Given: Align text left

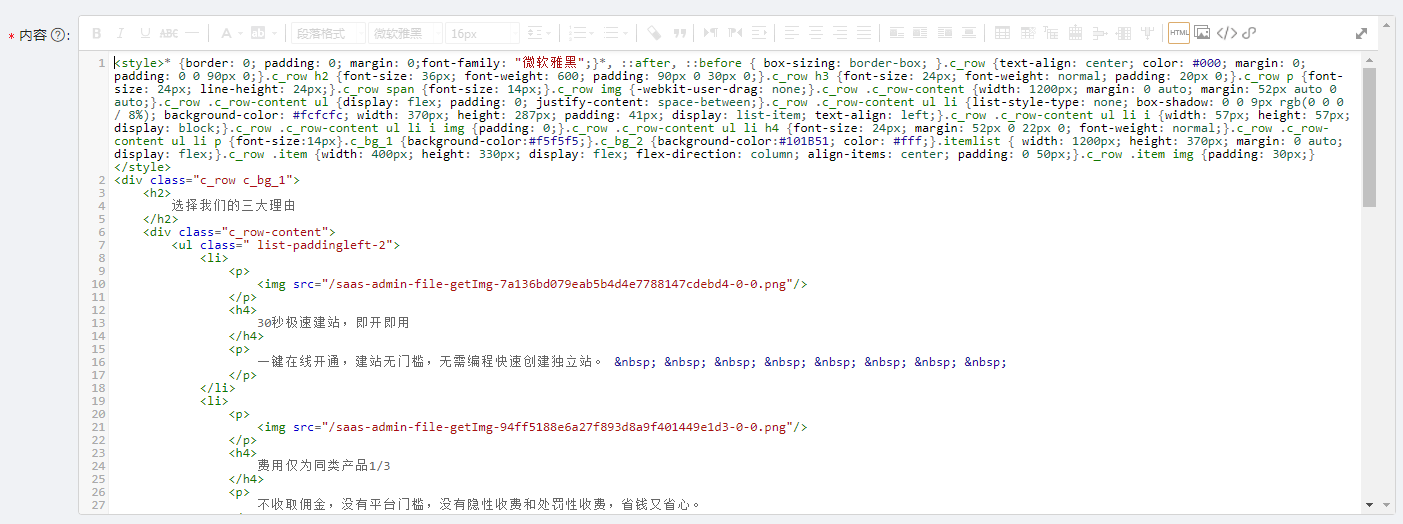Looking at the screenshot, I should (792, 33).
